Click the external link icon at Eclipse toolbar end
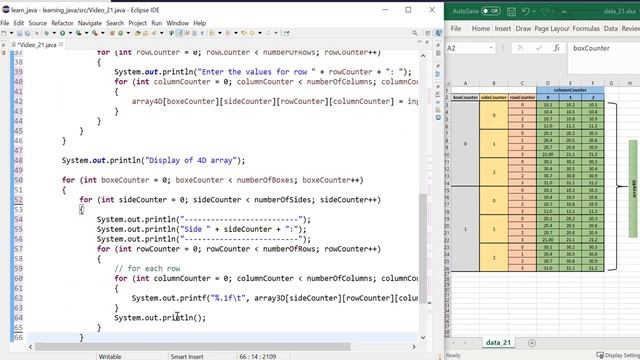The width and height of the screenshot is (640, 360). coord(287,33)
